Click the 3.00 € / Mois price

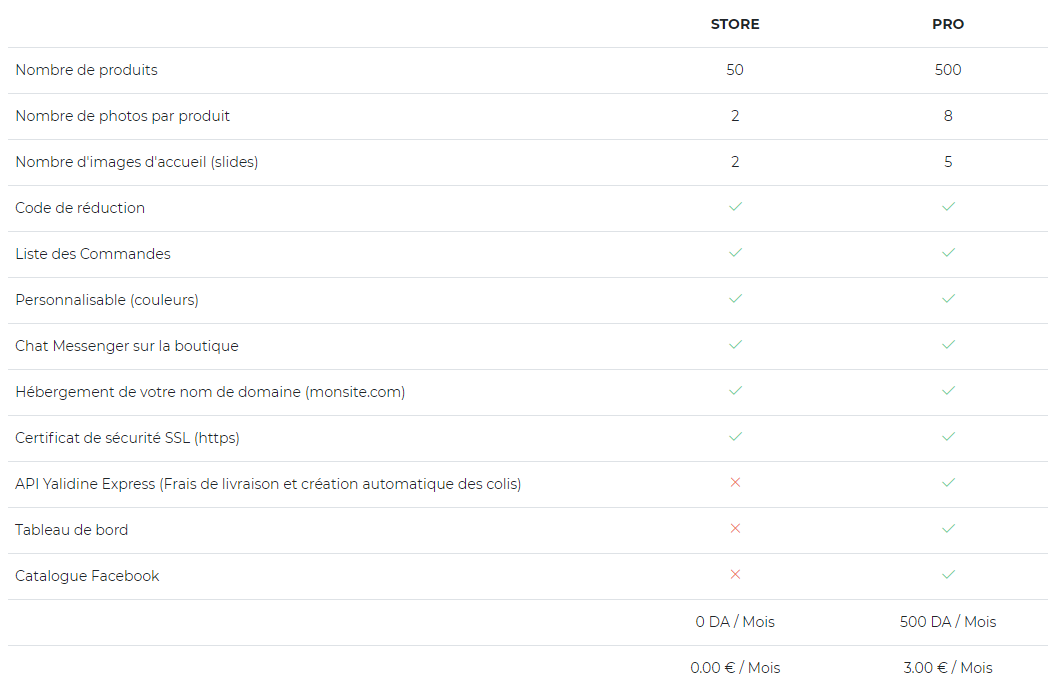click(x=948, y=668)
